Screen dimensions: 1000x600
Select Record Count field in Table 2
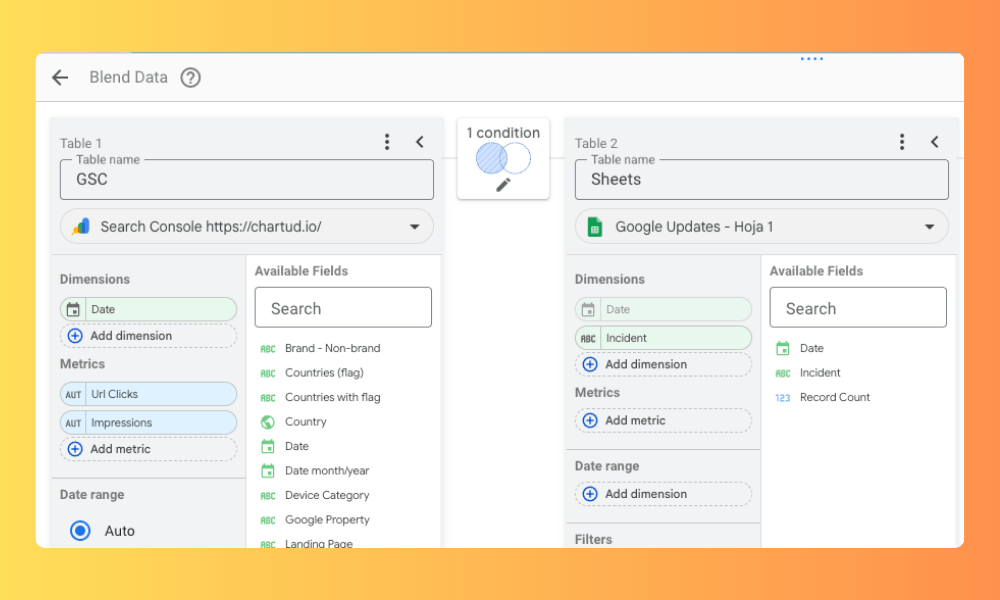(834, 397)
